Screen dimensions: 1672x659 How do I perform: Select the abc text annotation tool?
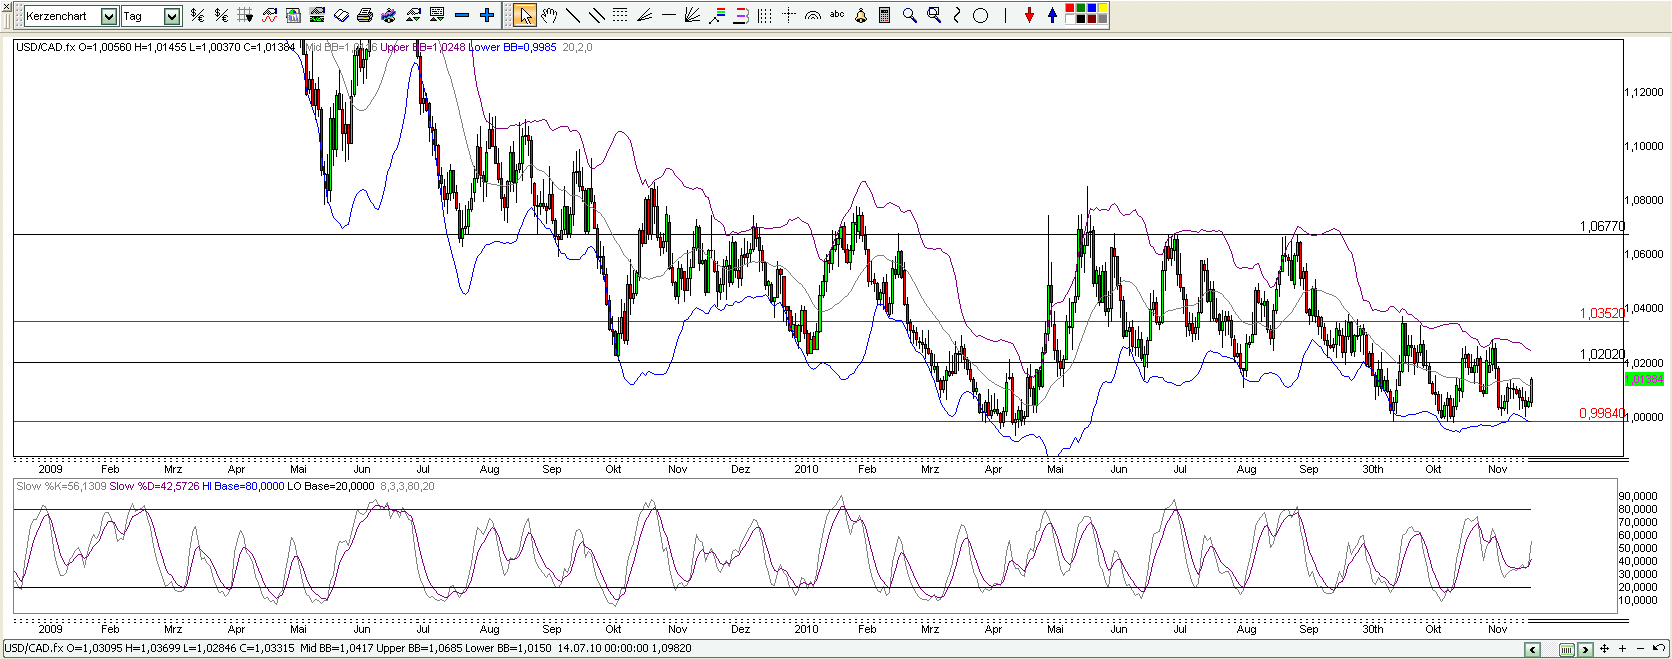tap(837, 14)
